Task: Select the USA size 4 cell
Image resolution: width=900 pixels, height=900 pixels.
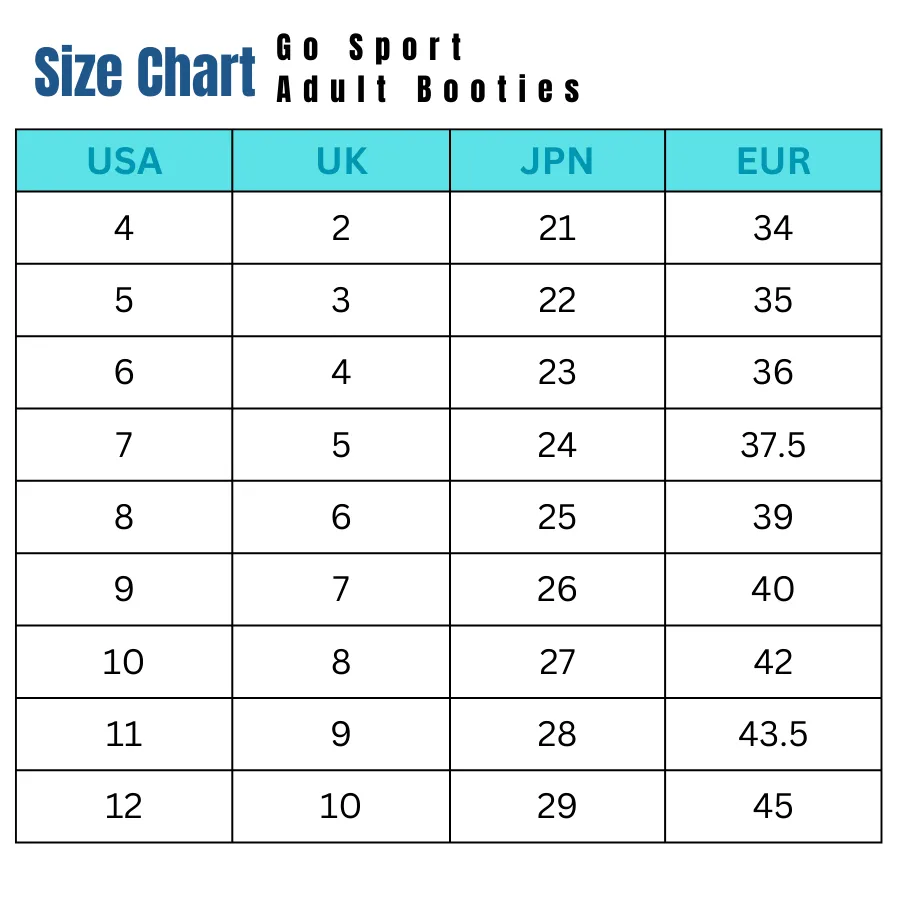Action: point(124,228)
